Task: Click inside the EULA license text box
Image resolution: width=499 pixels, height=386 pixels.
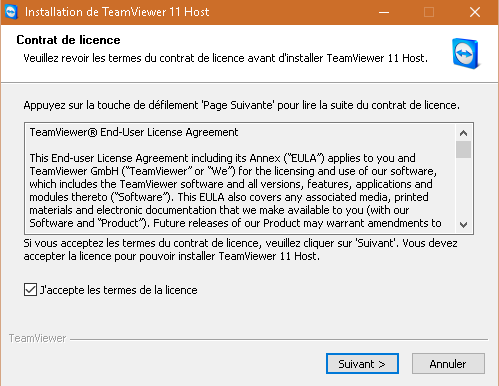Action: 240,178
